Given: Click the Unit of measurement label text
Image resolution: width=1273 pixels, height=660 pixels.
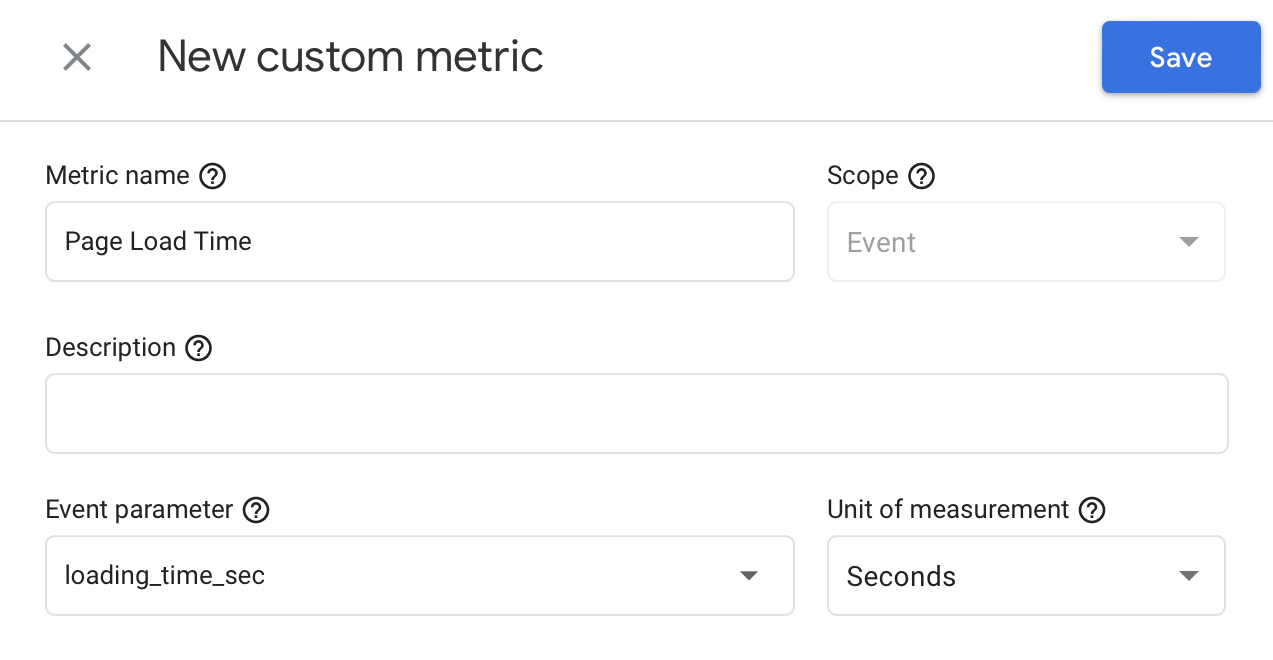Looking at the screenshot, I should (x=947, y=510).
